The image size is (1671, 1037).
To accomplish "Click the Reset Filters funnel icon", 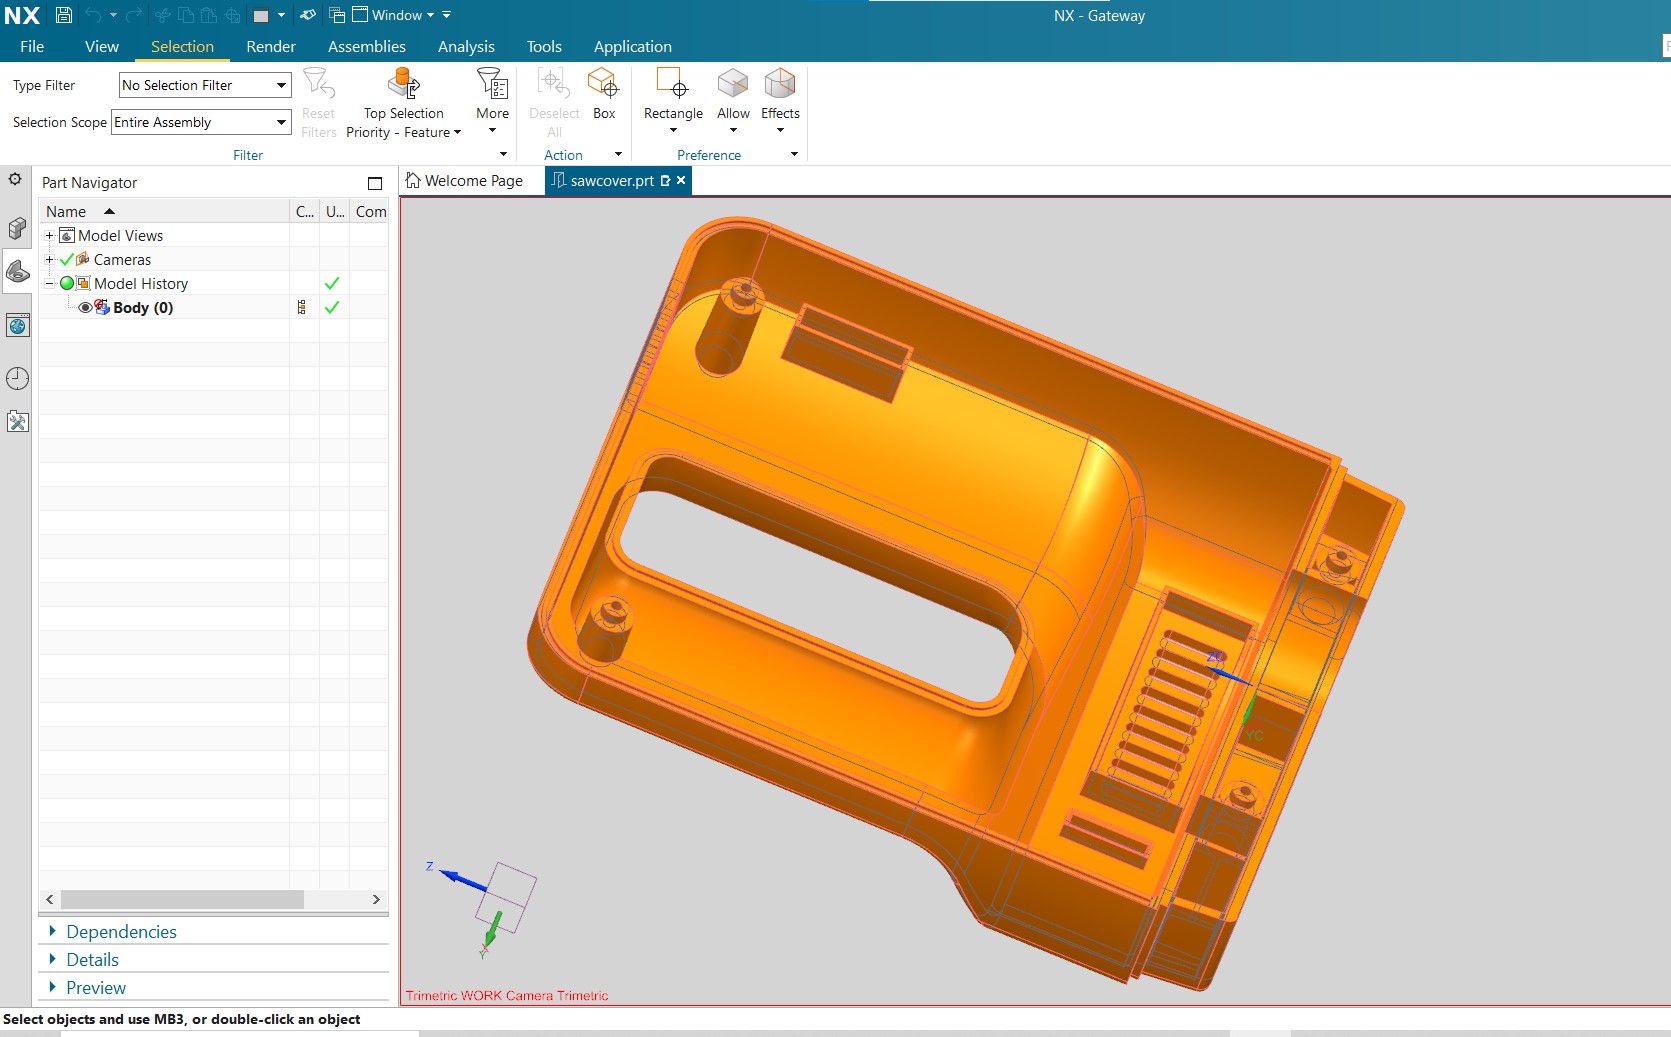I will 318,83.
